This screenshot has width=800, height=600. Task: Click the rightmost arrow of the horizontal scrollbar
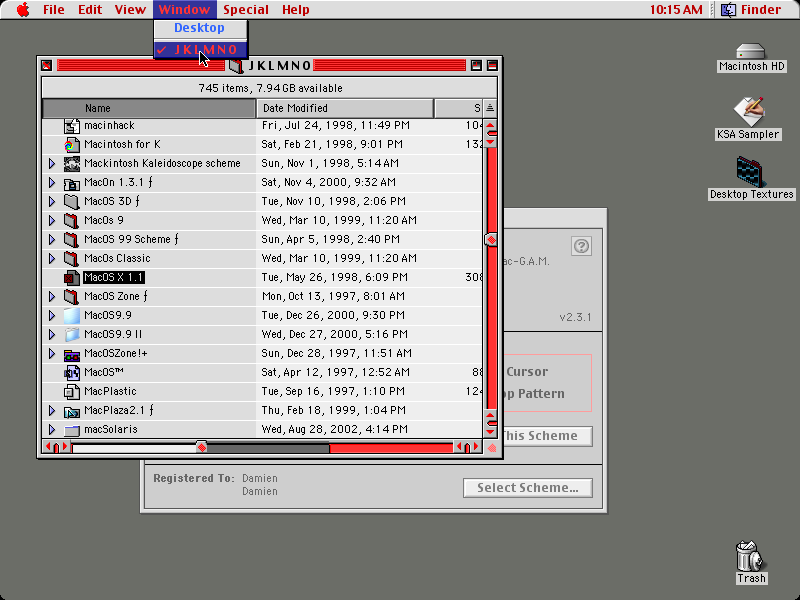tap(476, 447)
